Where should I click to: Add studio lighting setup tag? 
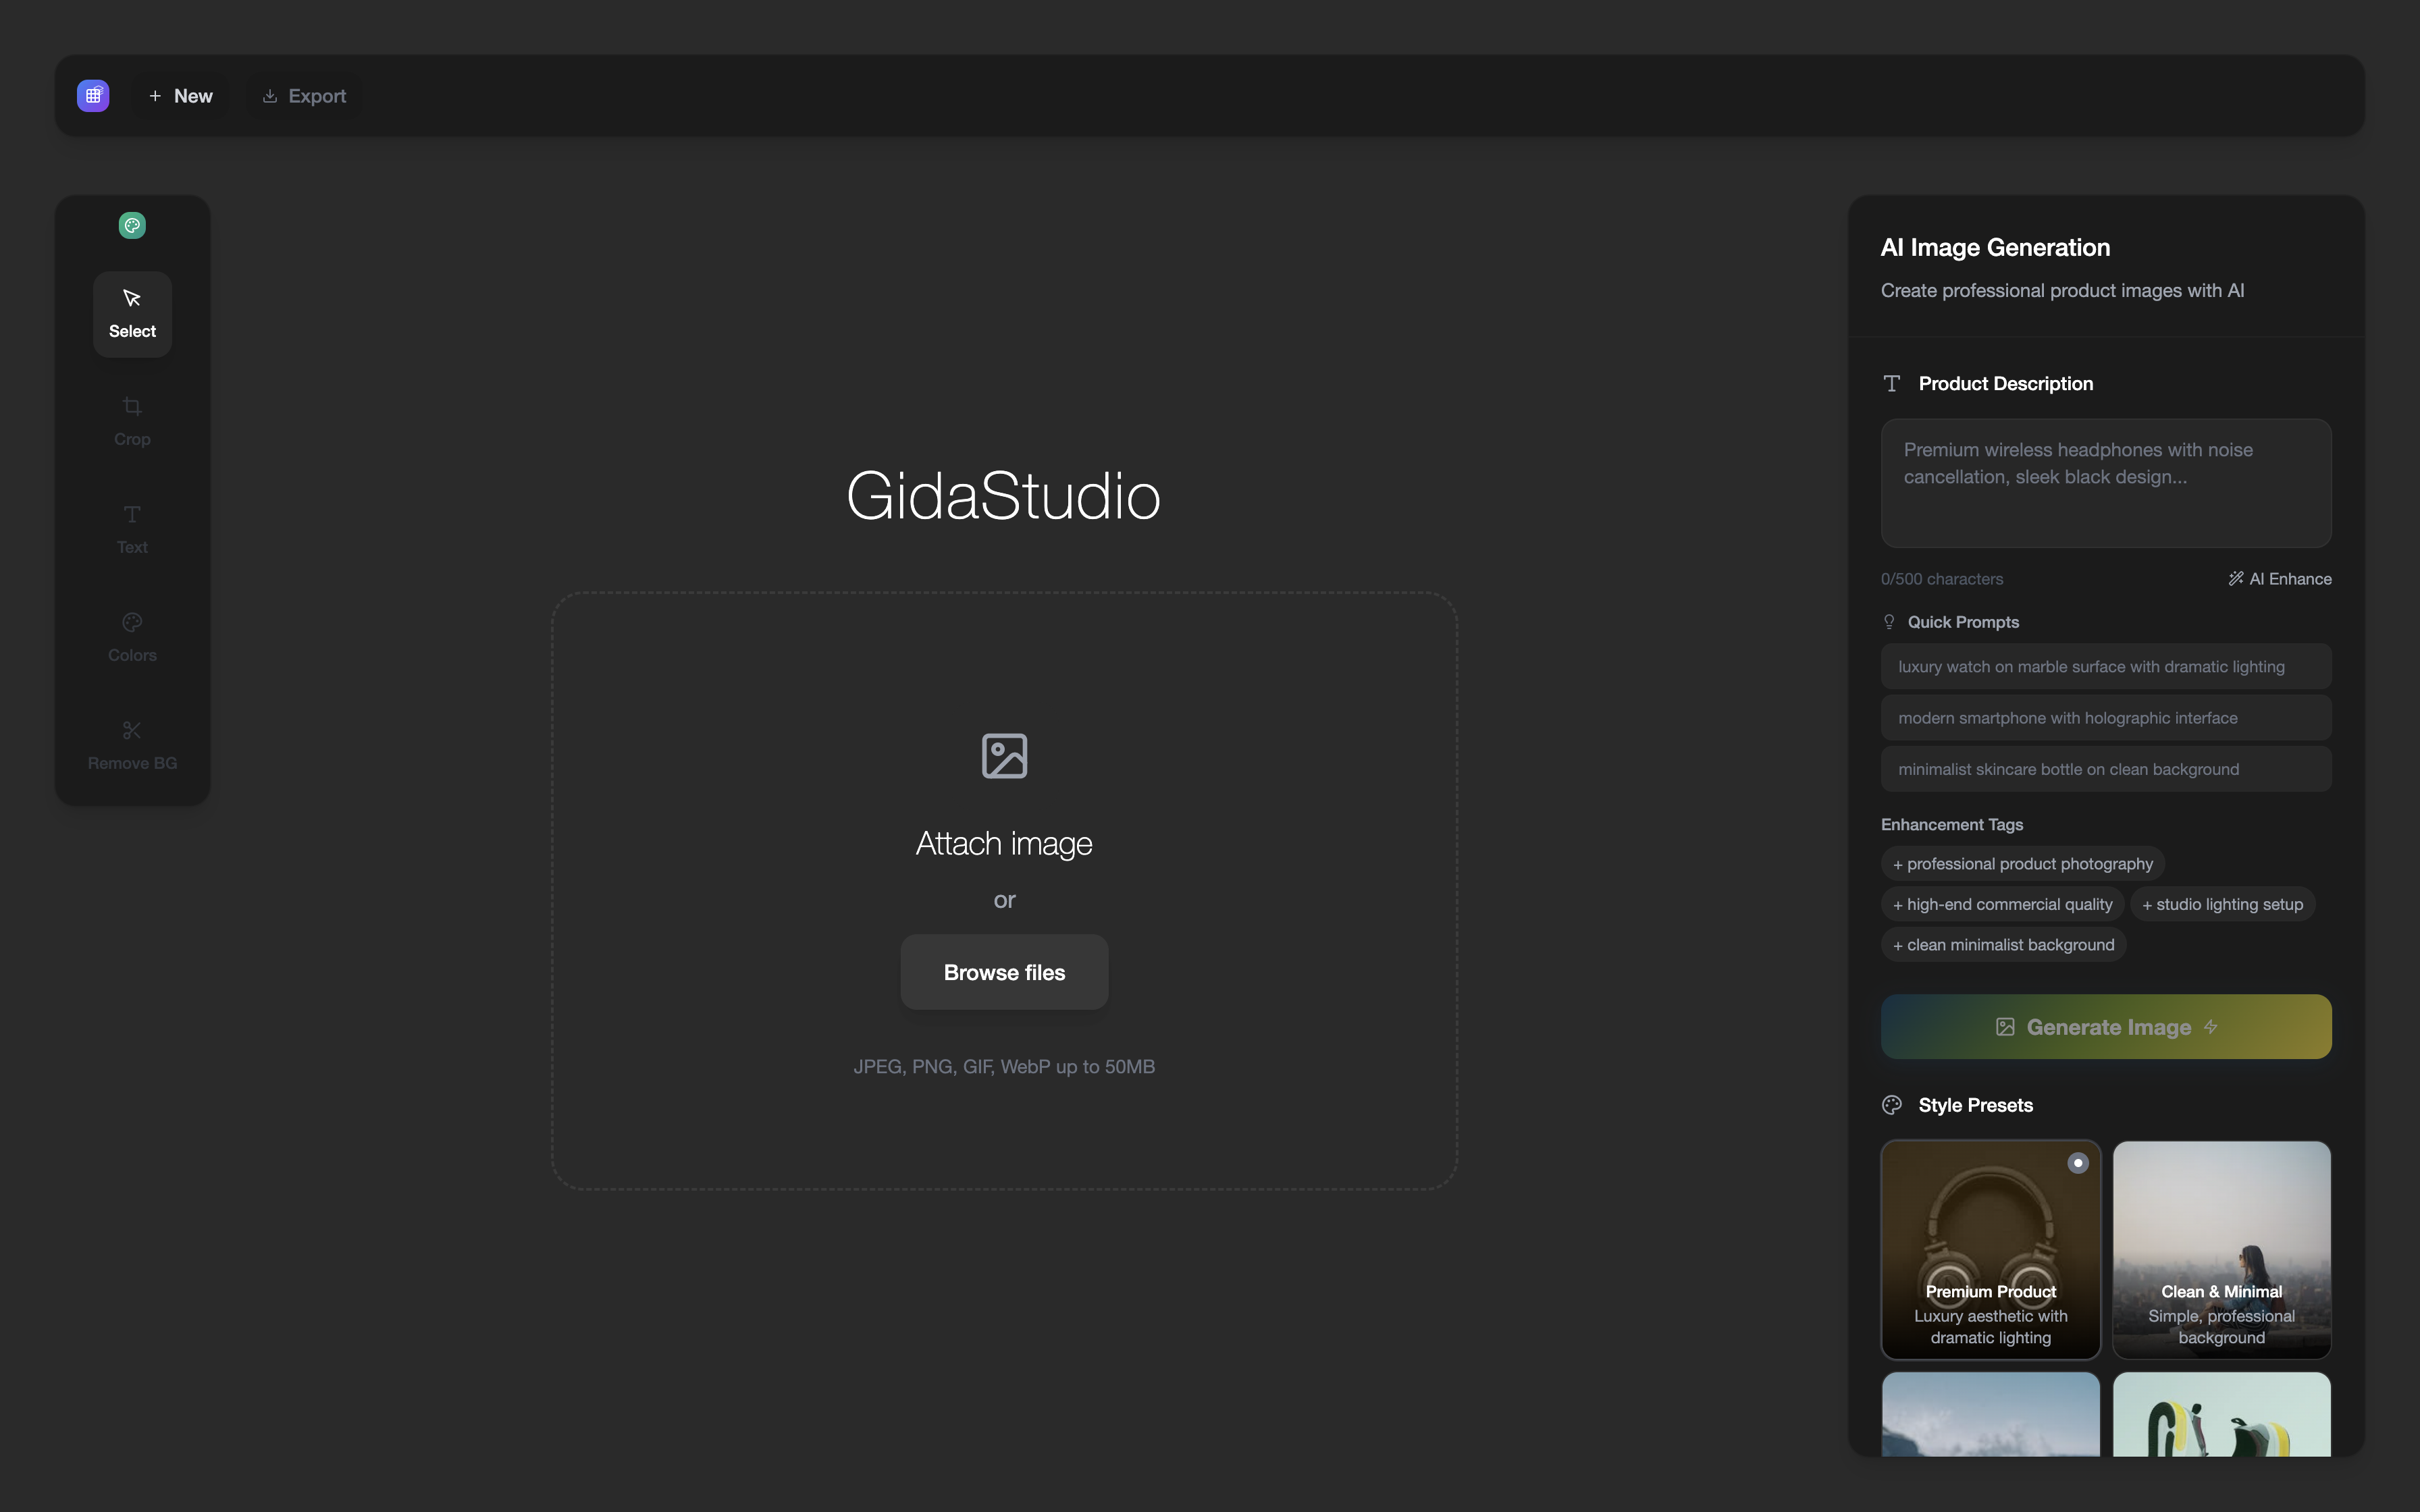coord(2222,904)
